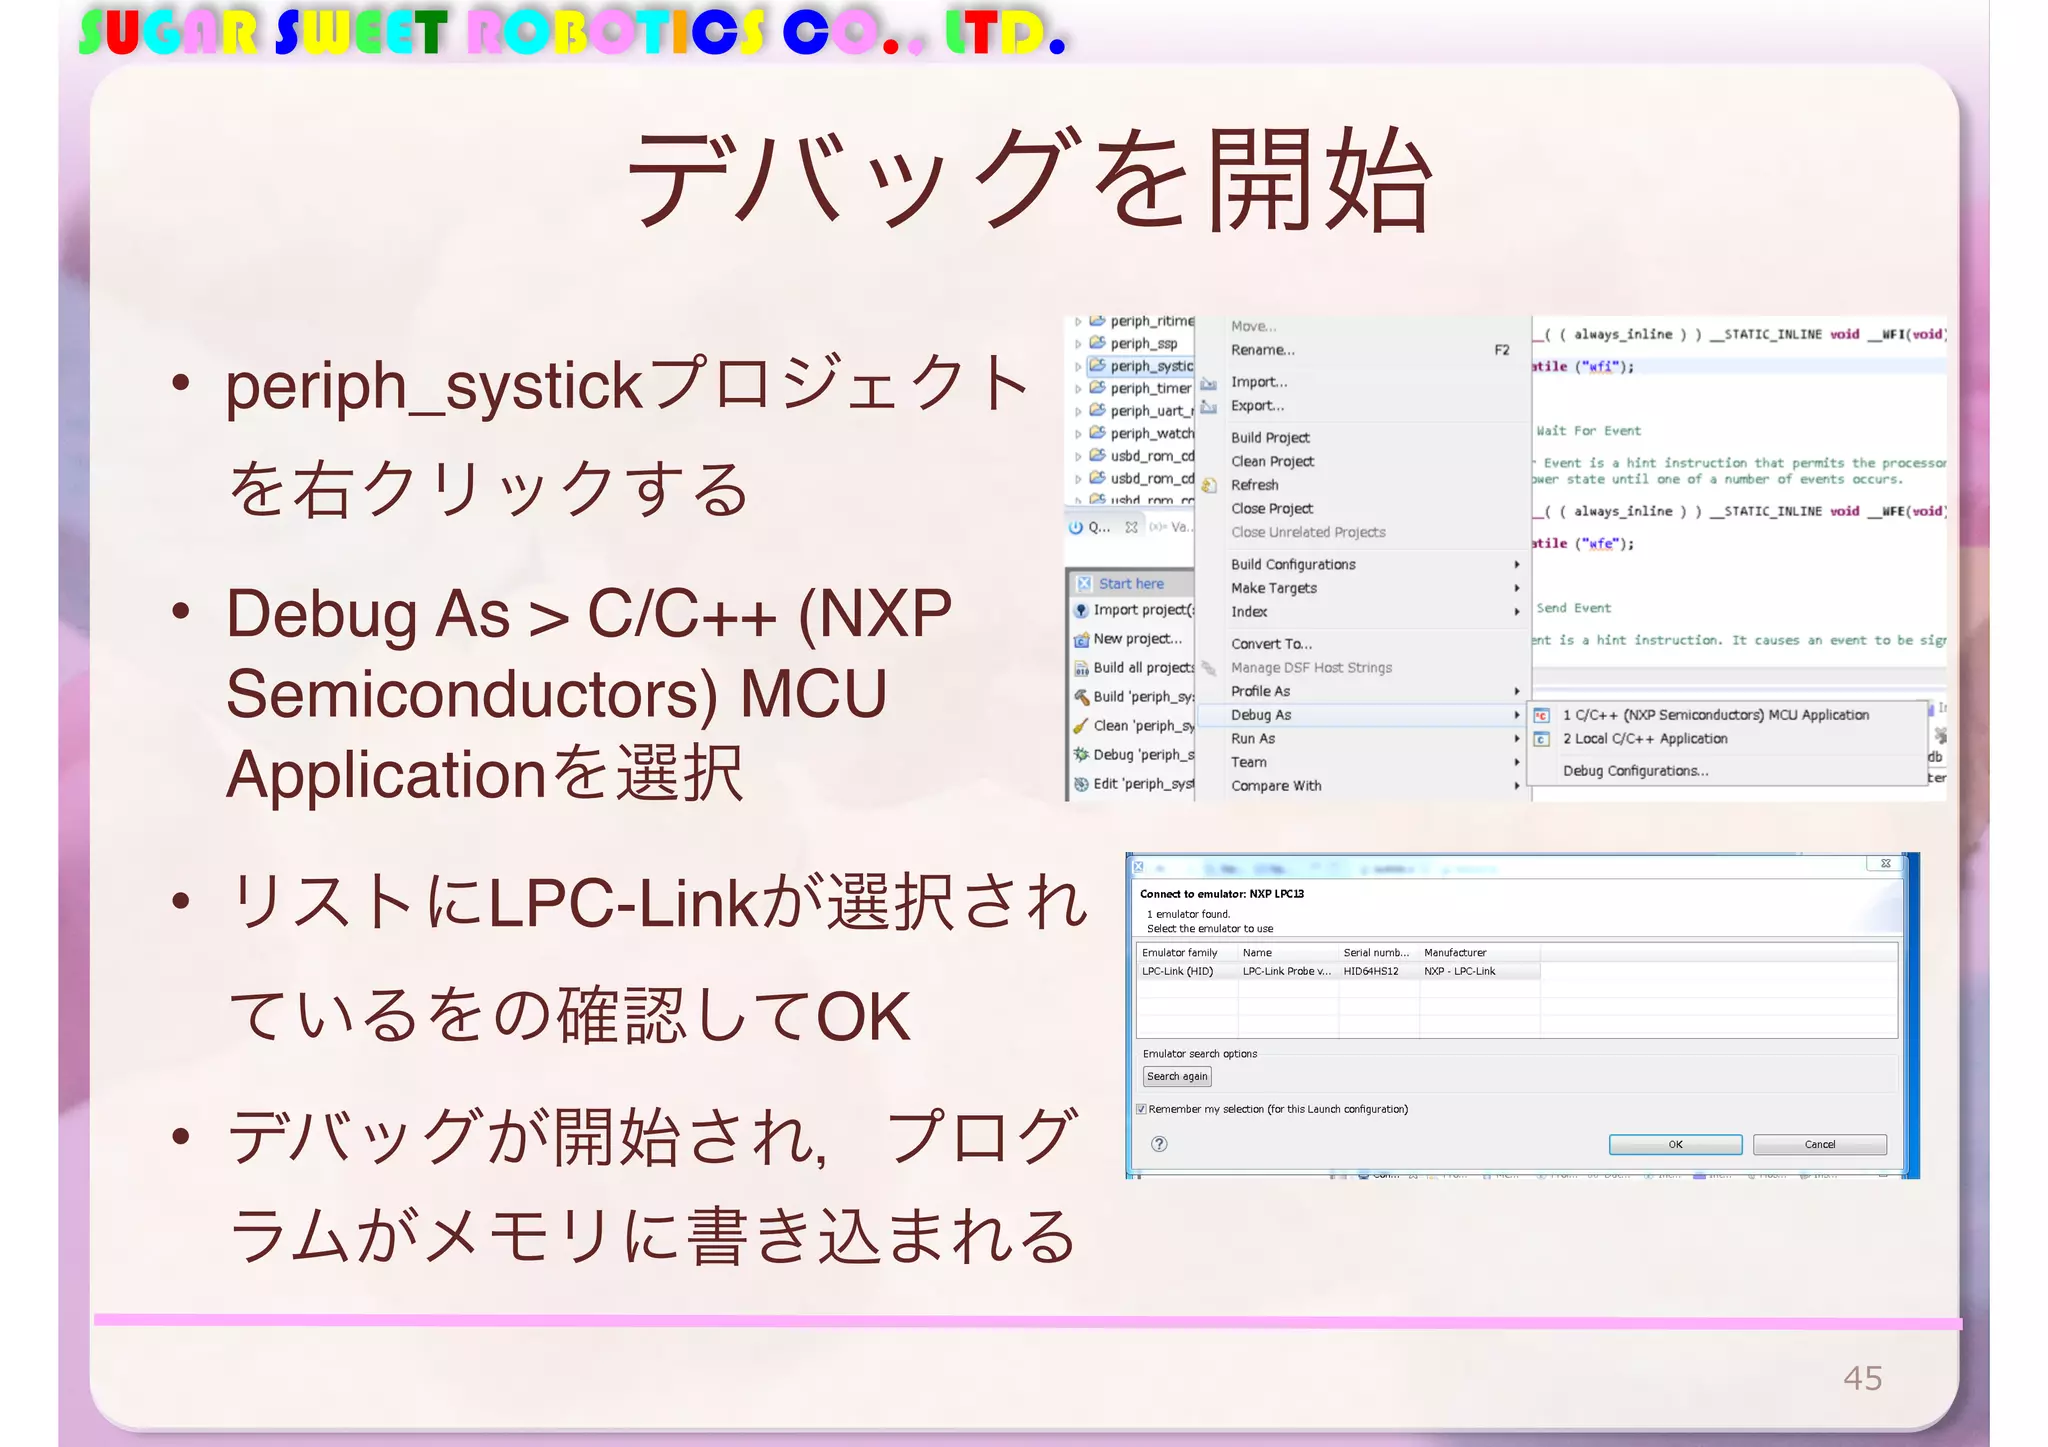
Task: Open the Make Targets submenu arrow
Action: tap(1517, 588)
